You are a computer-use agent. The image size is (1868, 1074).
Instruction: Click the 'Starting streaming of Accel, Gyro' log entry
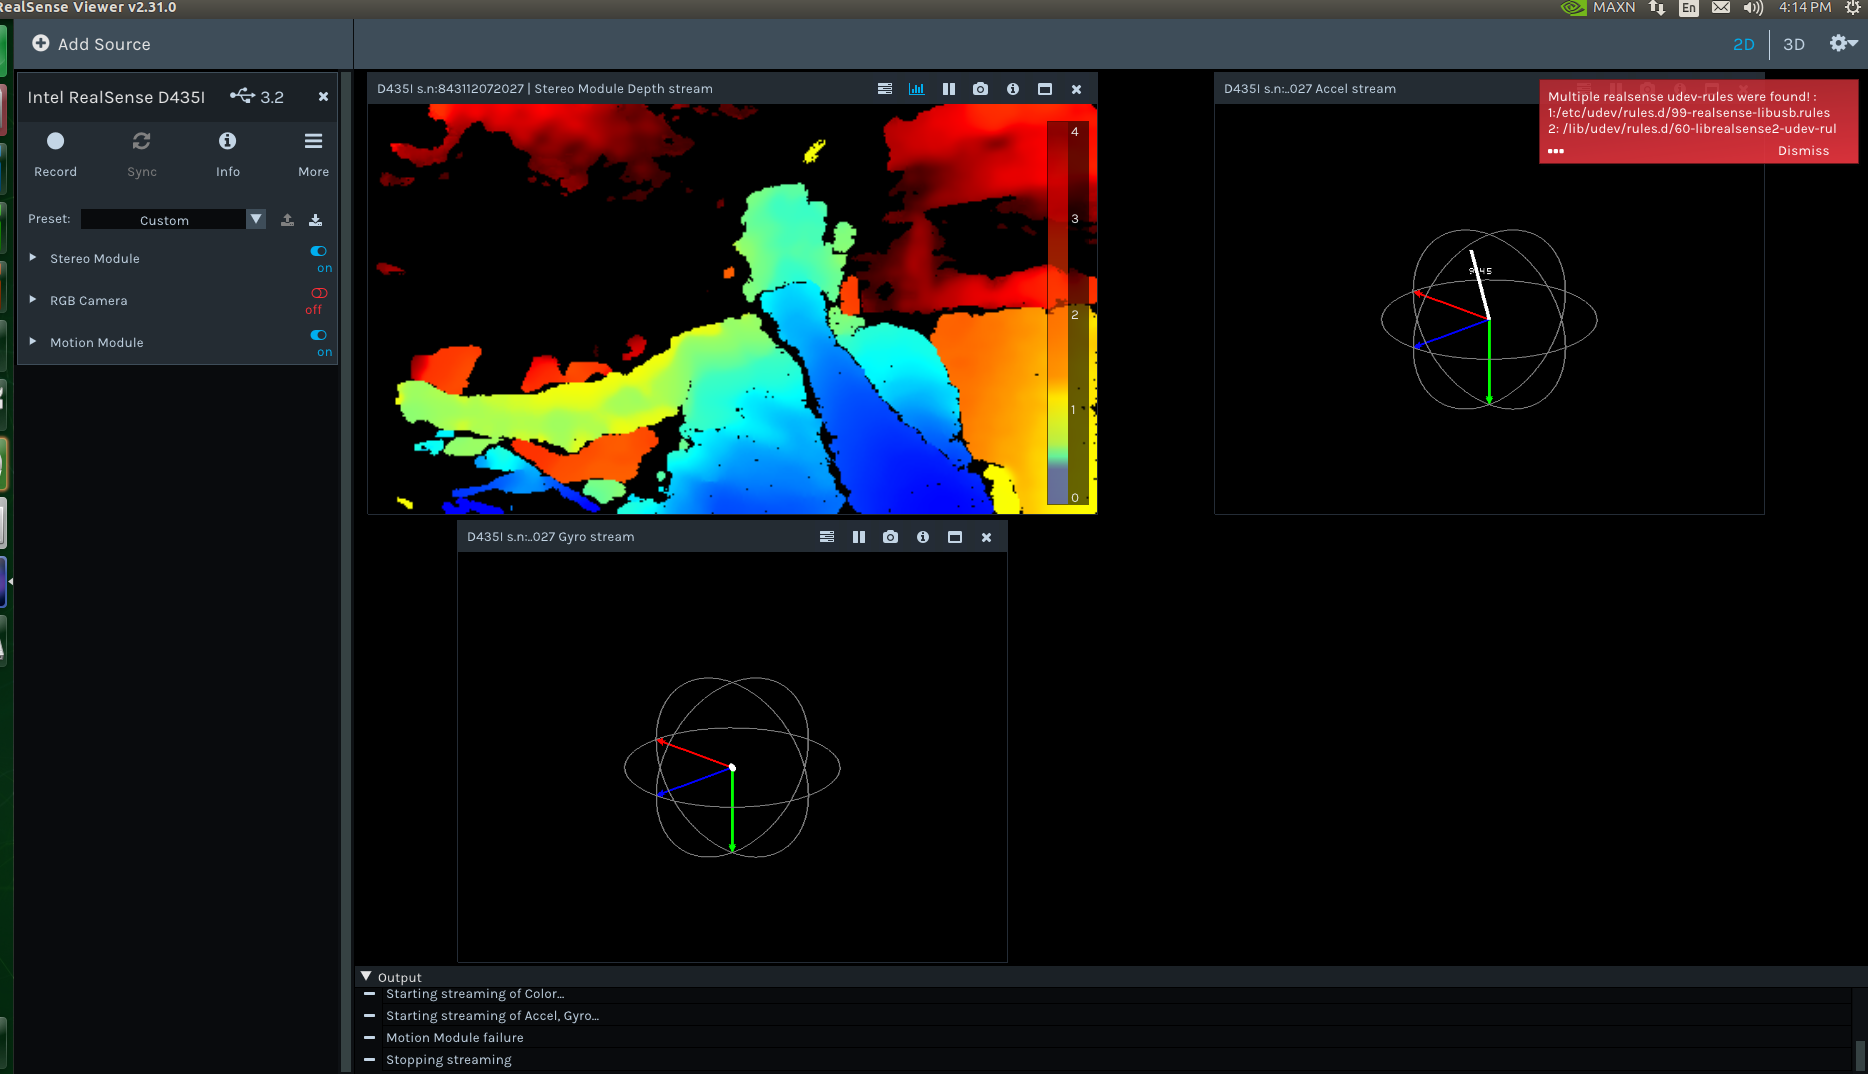492,1016
